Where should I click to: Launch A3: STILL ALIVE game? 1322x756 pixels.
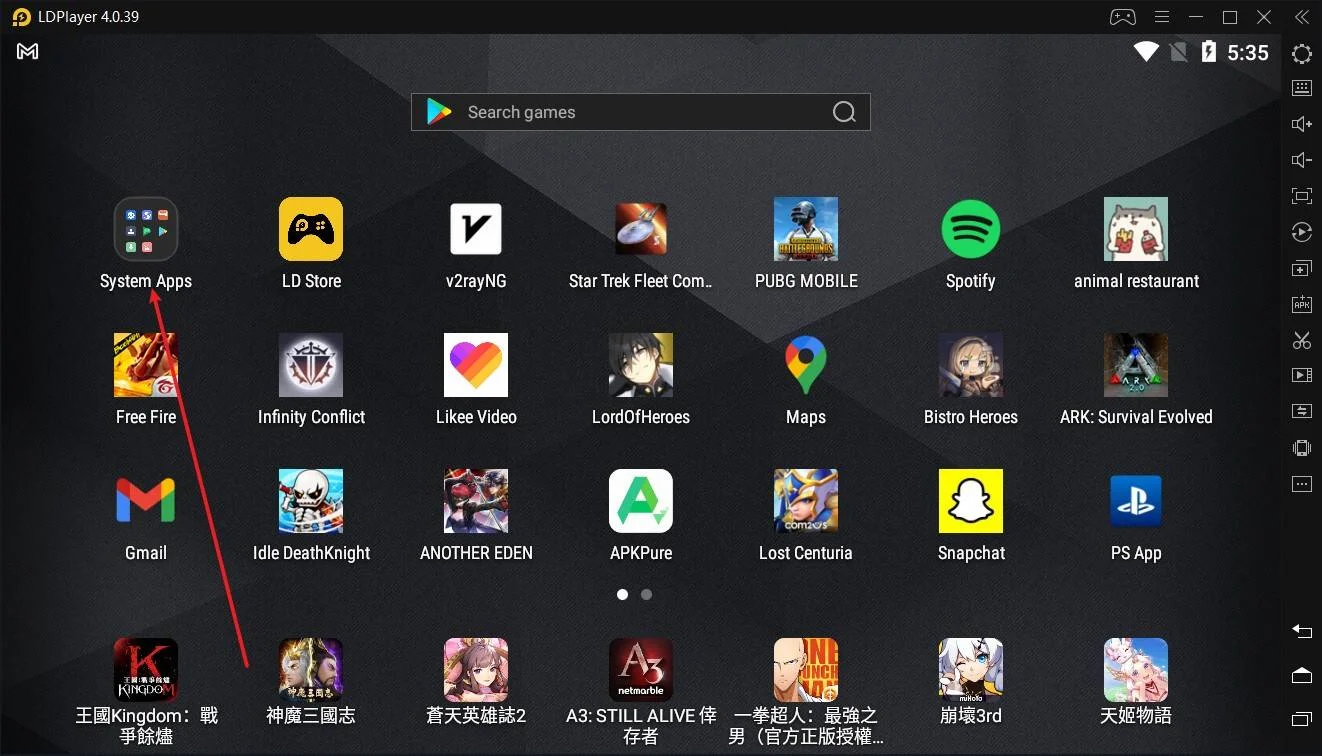(641, 670)
